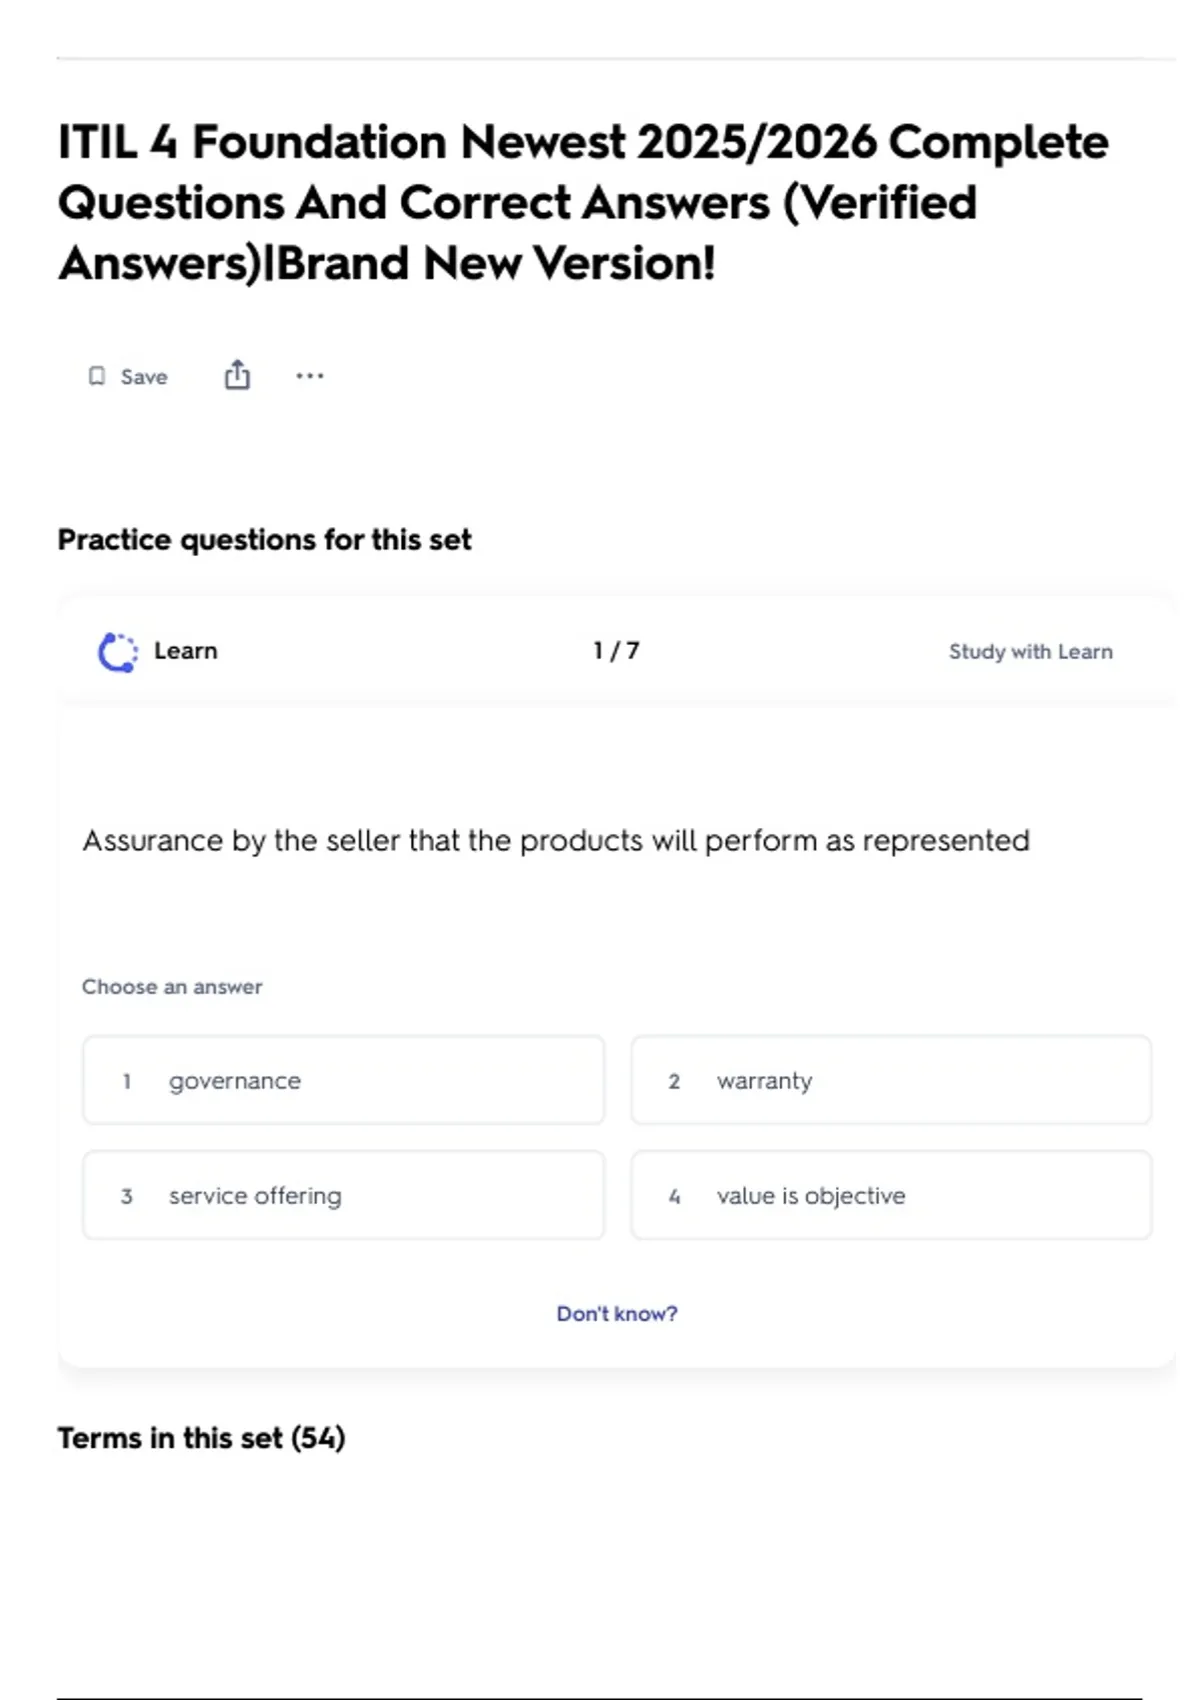Image resolution: width=1200 pixels, height=1700 pixels.
Task: Select the answer option 'governance'
Action: 343,1081
